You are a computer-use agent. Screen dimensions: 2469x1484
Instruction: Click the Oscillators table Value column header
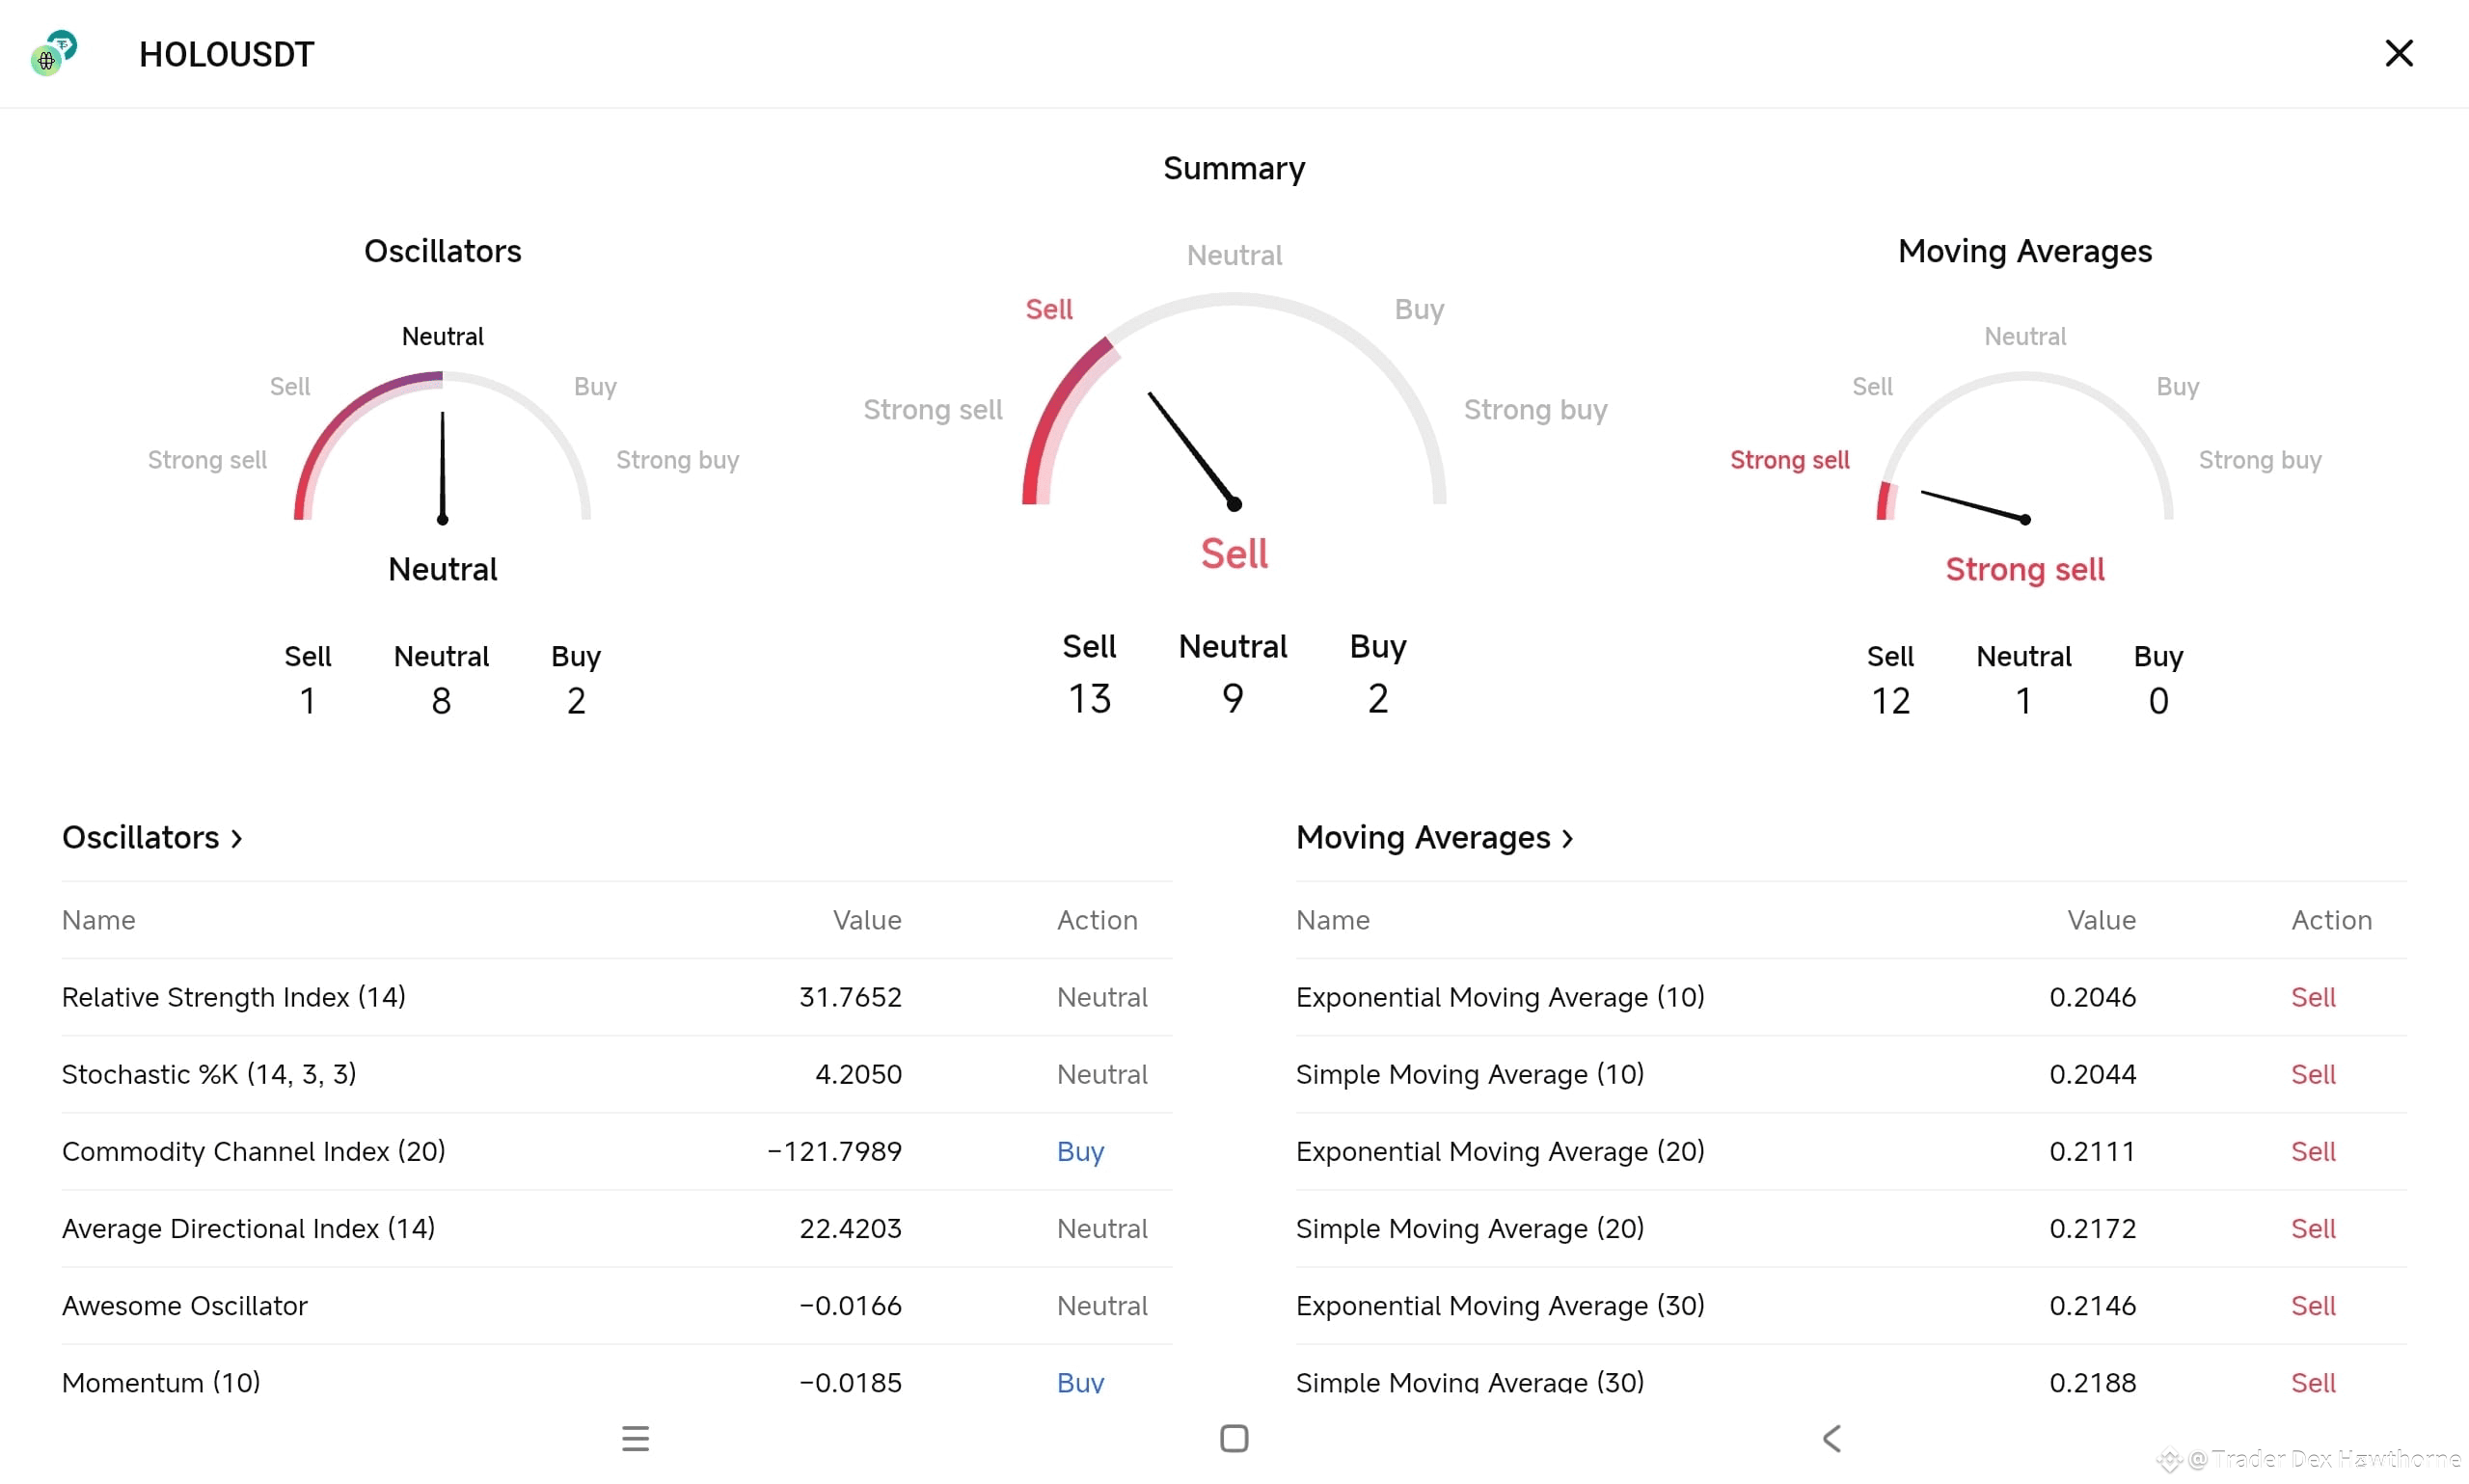(866, 920)
